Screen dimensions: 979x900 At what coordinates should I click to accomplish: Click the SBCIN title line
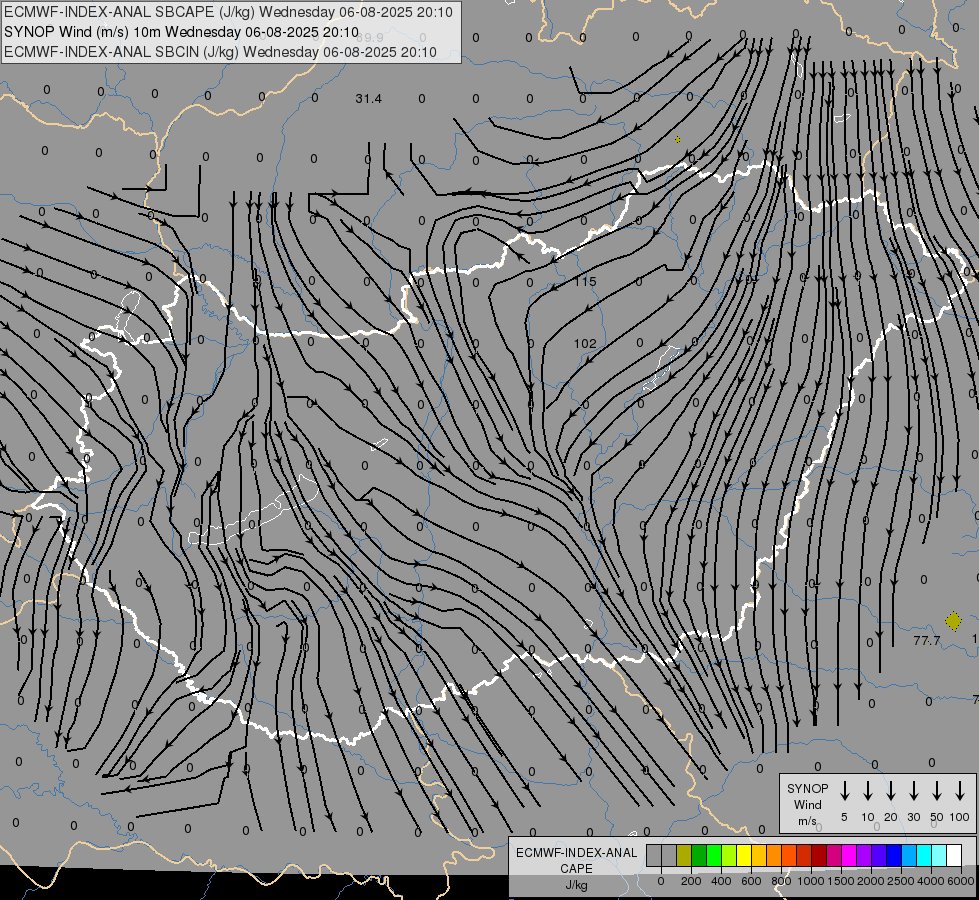click(220, 52)
